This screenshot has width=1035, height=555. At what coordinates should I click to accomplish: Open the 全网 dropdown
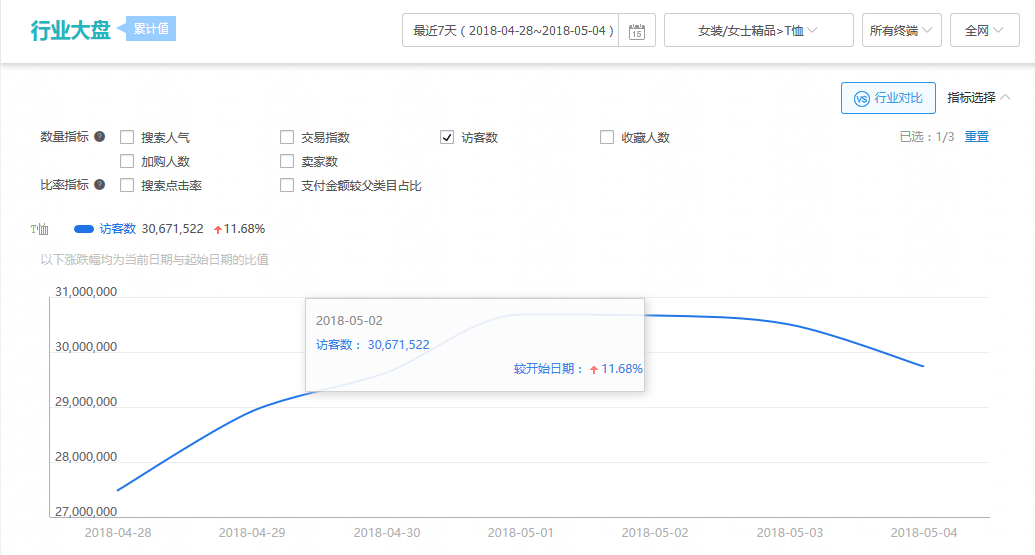[984, 30]
